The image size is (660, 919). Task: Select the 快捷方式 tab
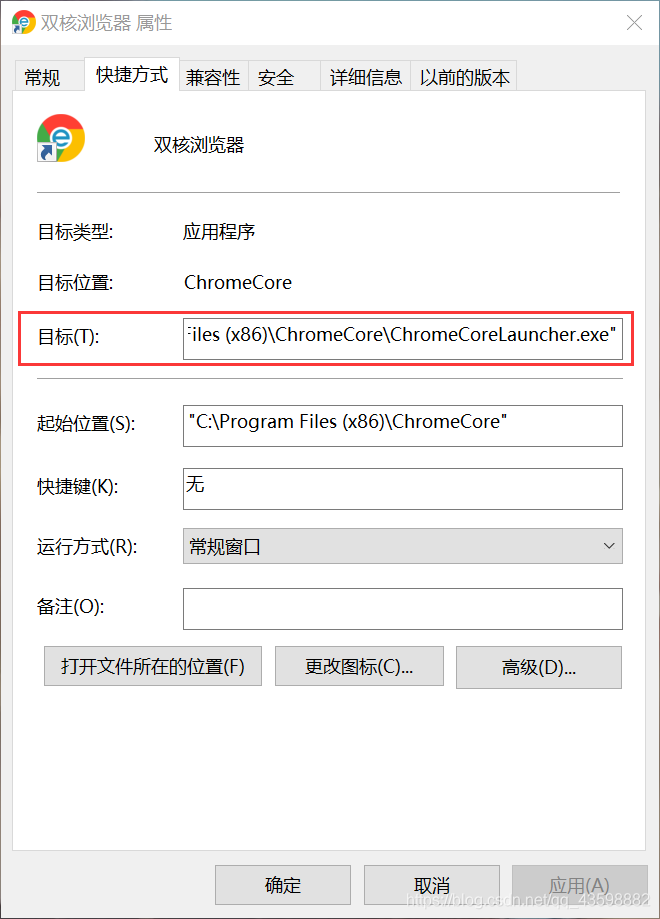(132, 74)
